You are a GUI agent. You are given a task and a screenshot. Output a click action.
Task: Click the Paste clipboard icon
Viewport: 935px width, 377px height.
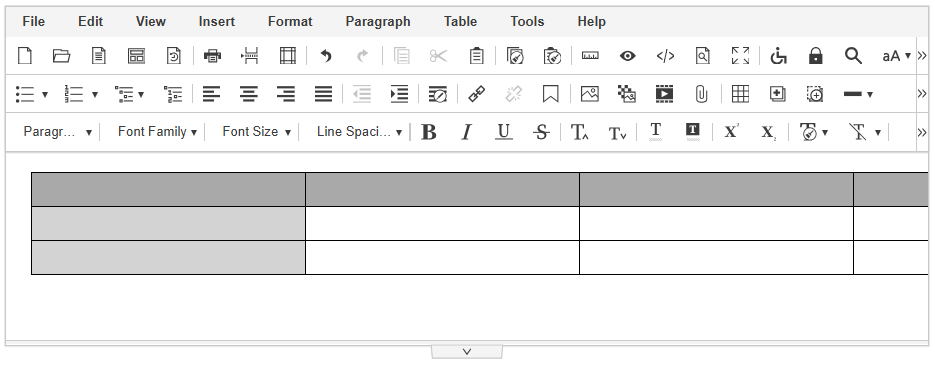tap(476, 56)
